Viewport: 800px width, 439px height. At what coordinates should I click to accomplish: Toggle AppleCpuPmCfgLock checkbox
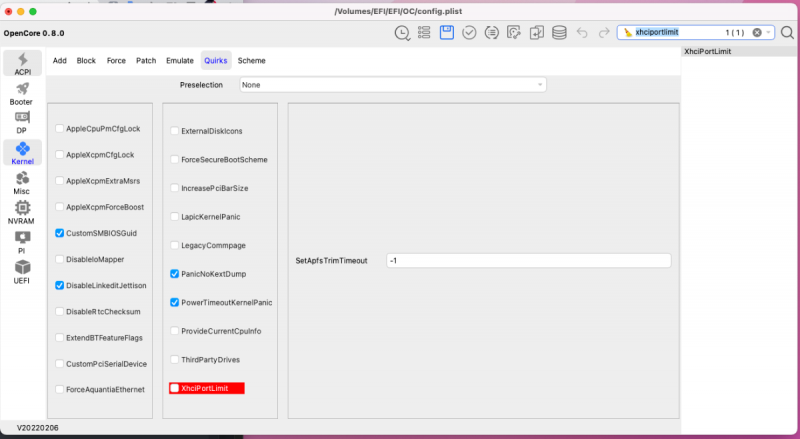[x=60, y=129]
